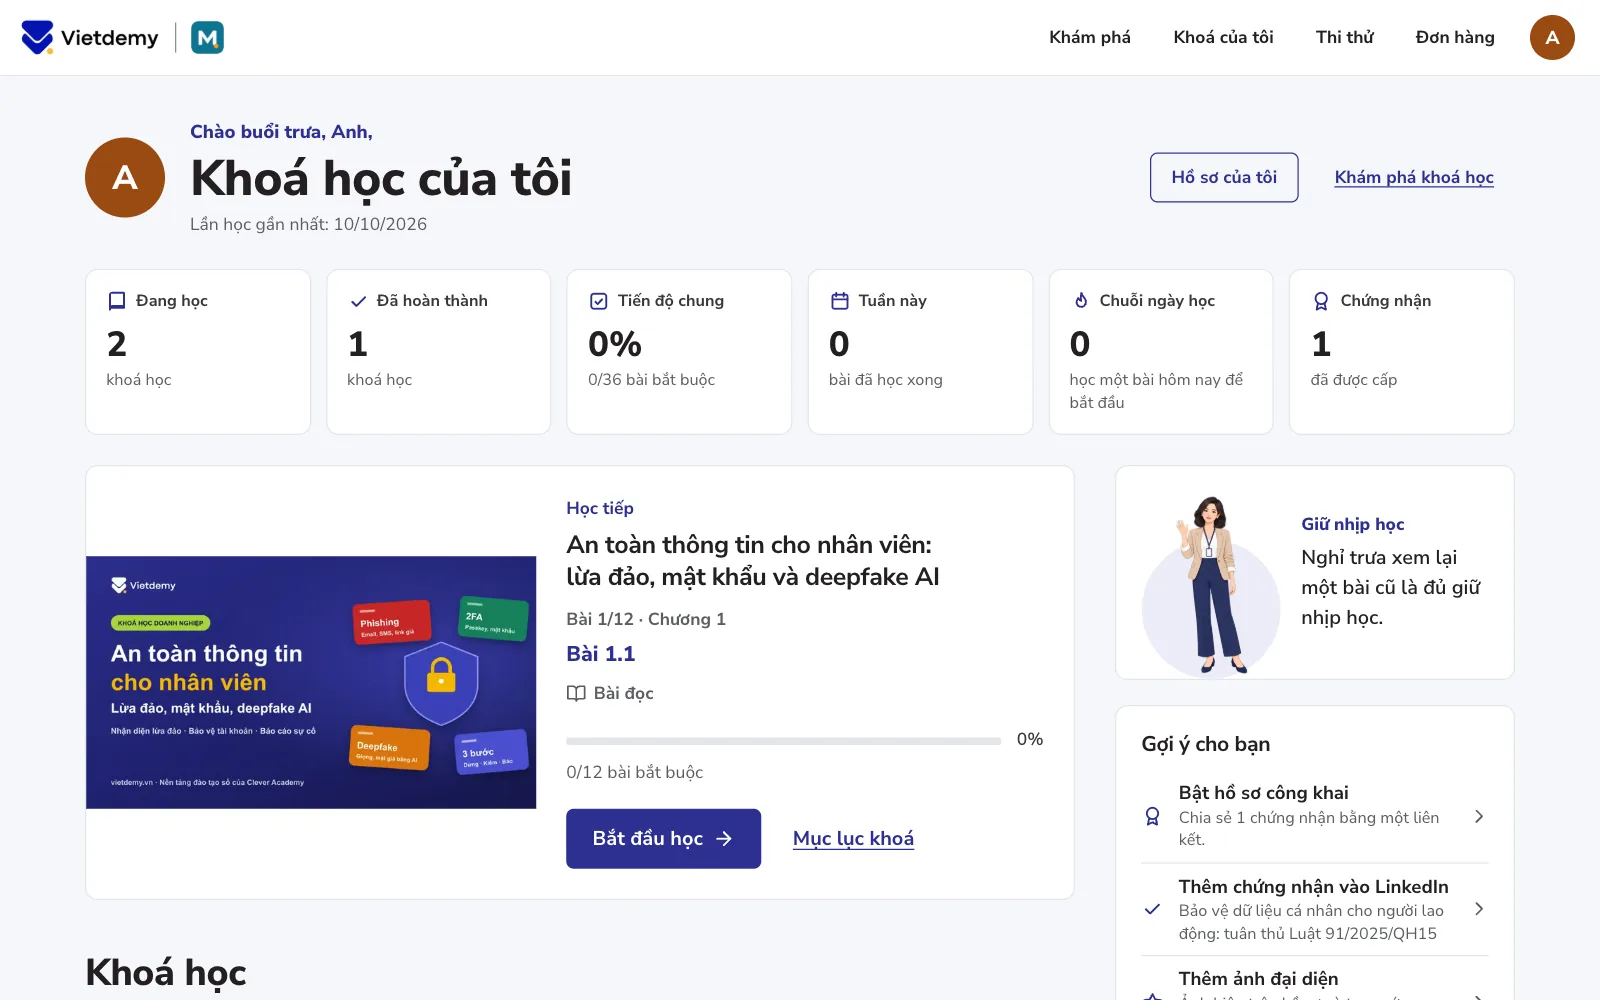
Task: Go to Khoá của tôi in navigation
Action: point(1223,38)
